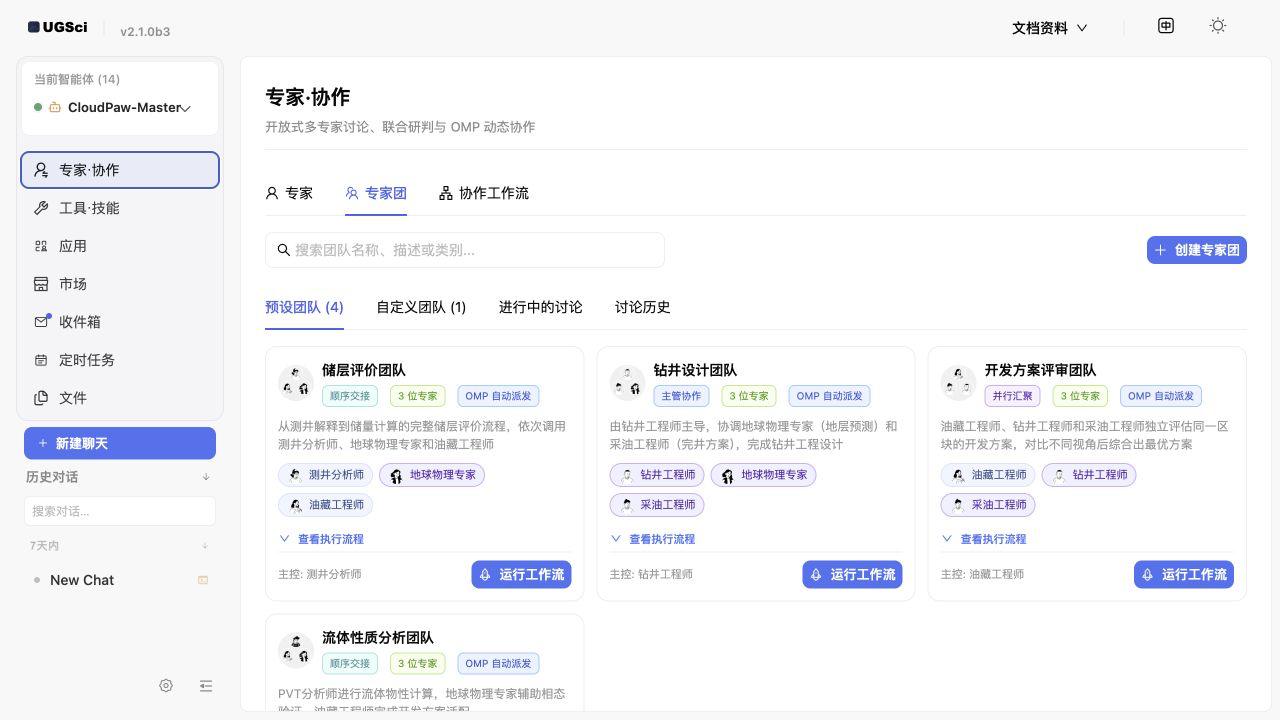Click the 搜索对话 search field
The height and width of the screenshot is (720, 1280).
coord(120,511)
